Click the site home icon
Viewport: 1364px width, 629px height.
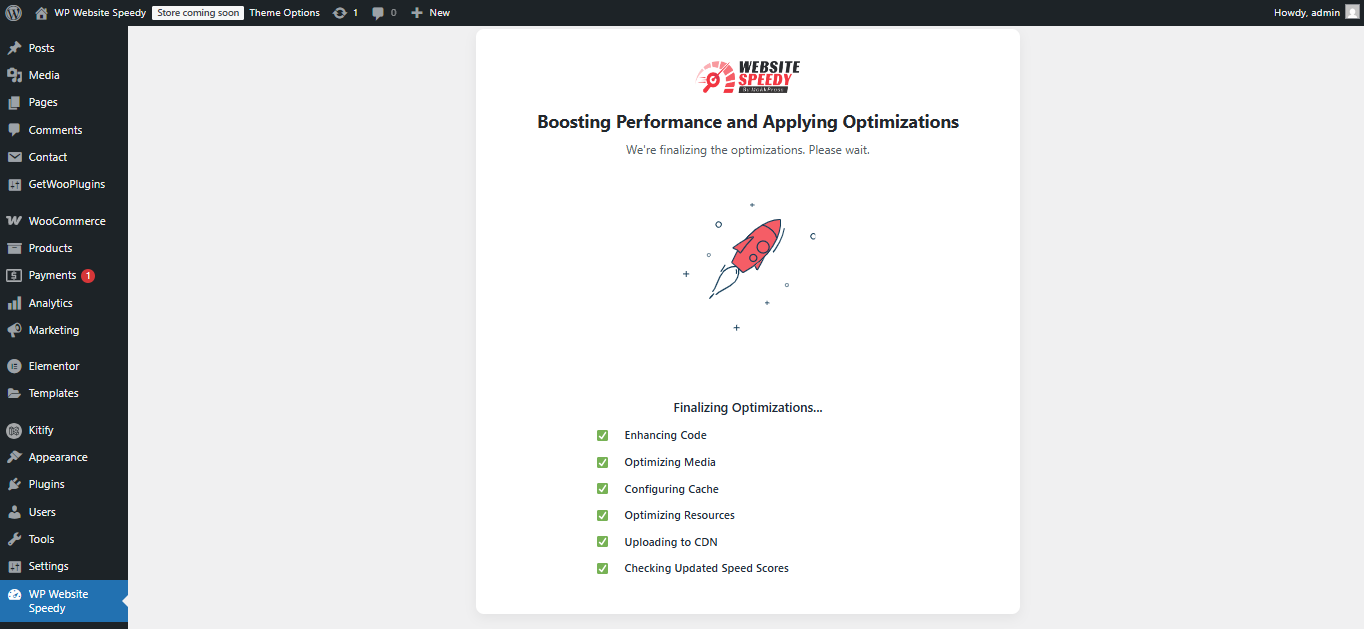pyautogui.click(x=41, y=13)
